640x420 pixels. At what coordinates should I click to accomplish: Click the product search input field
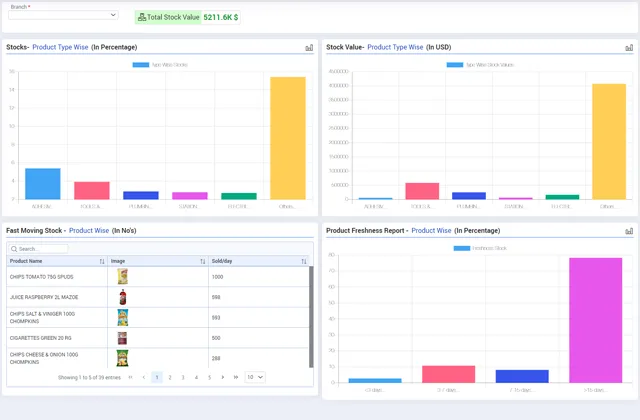pos(38,249)
